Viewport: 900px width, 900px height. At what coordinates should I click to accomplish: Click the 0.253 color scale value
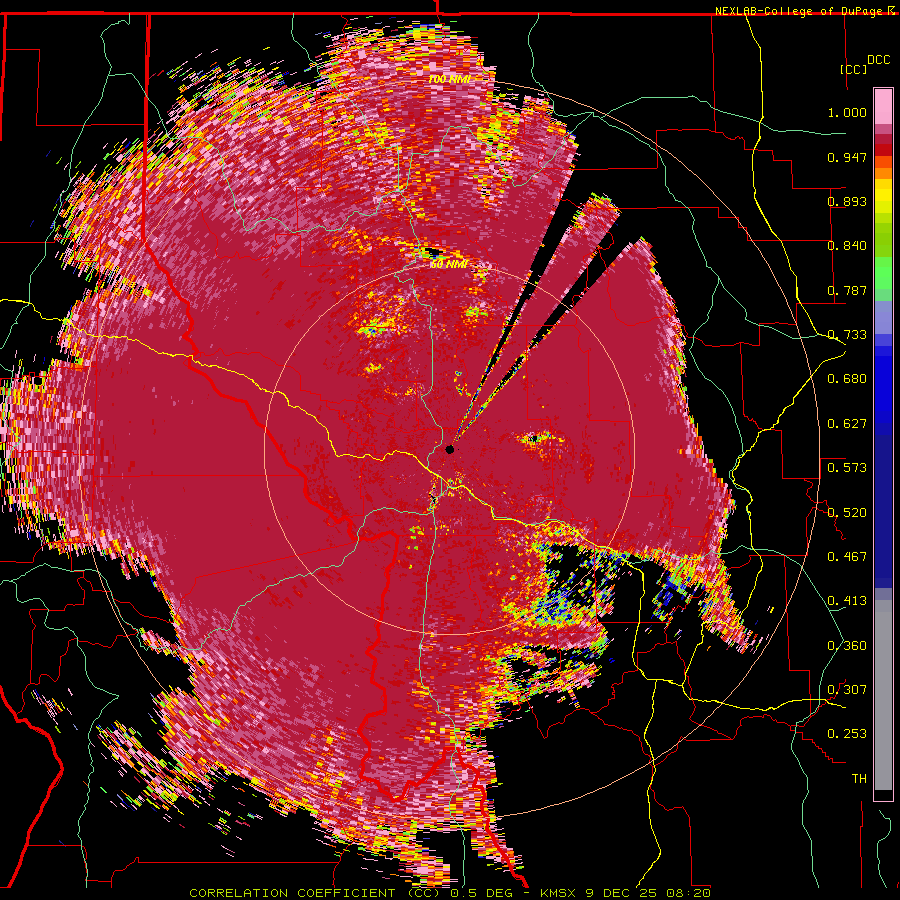coord(847,734)
